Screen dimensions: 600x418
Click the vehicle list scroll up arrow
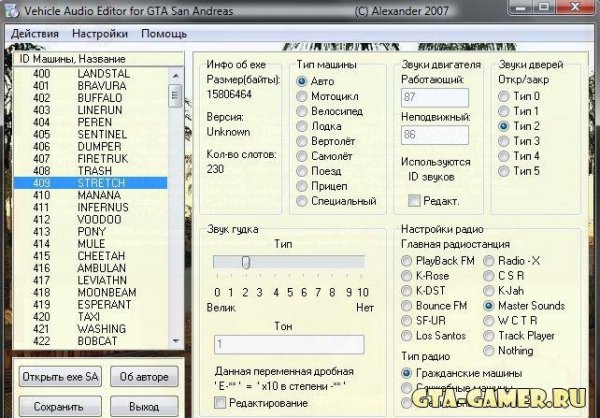176,75
